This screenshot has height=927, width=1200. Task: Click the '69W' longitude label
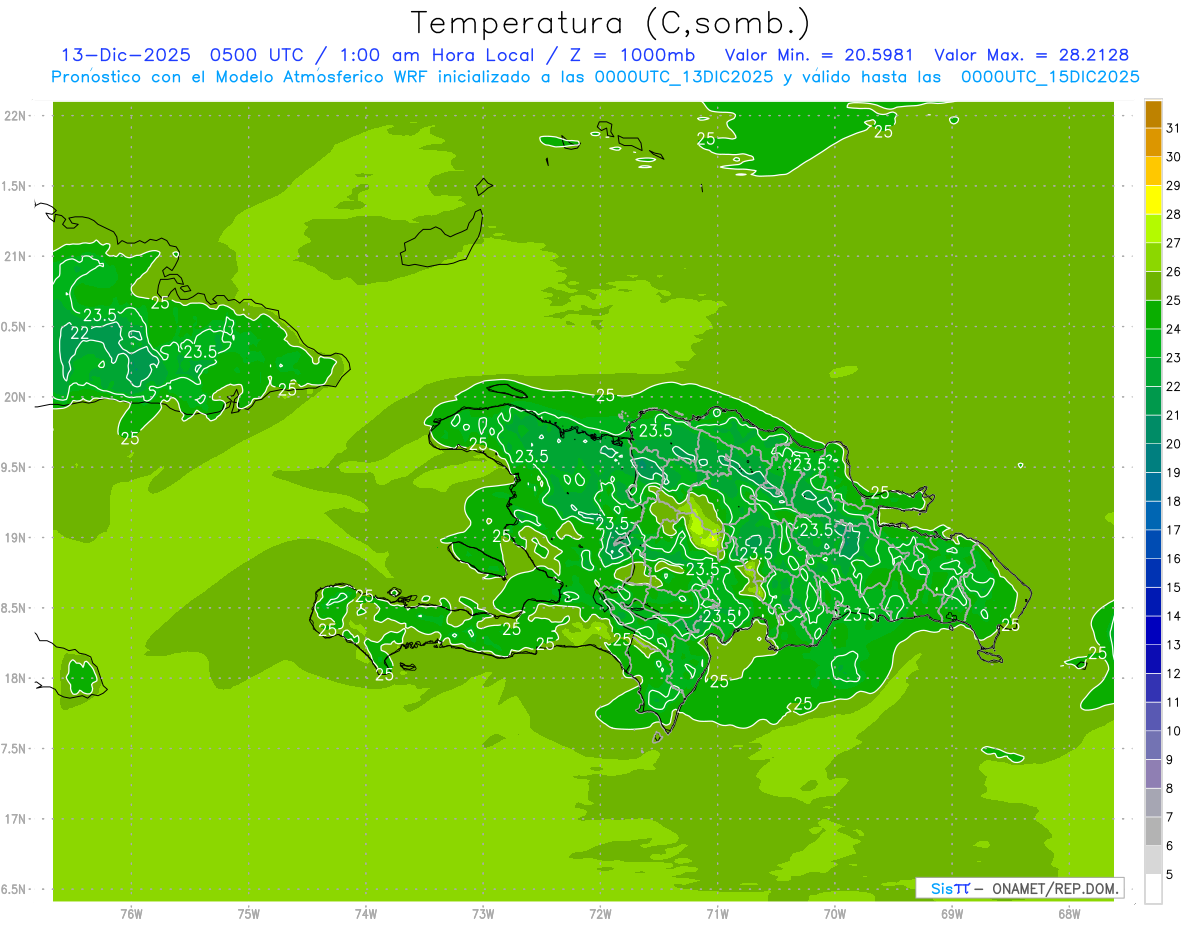[951, 913]
